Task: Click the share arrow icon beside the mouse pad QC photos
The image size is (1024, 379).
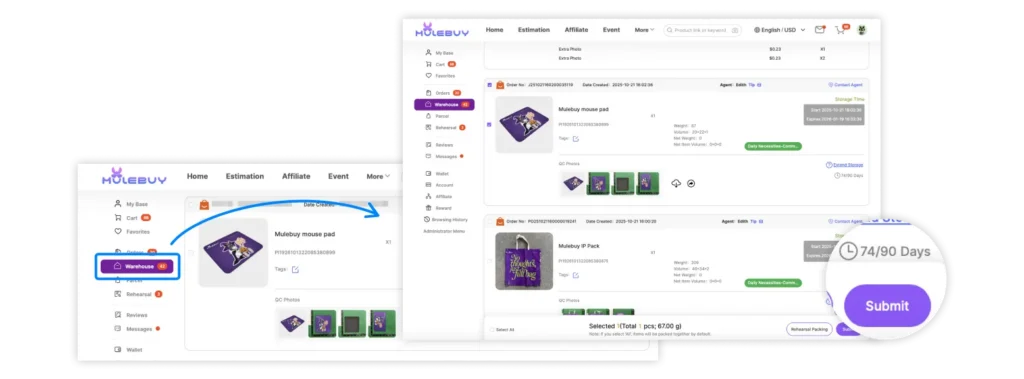Action: pos(692,184)
